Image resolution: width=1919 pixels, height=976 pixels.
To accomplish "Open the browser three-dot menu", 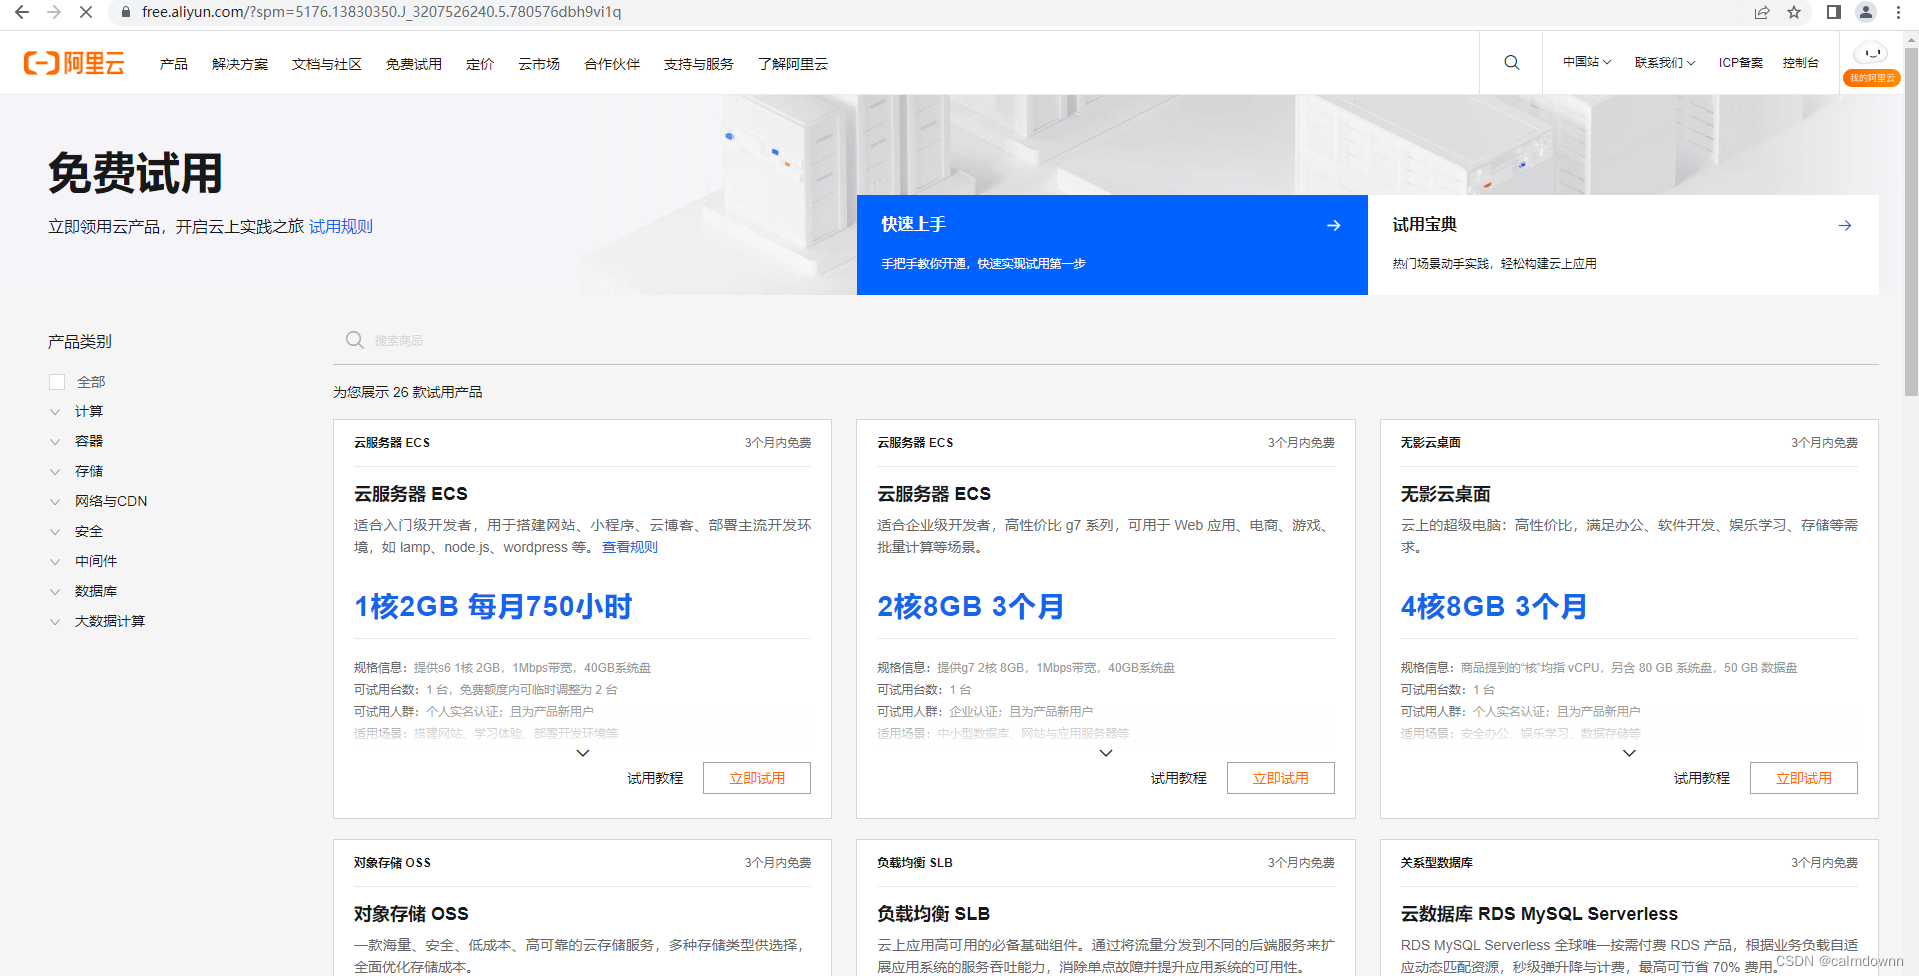I will pyautogui.click(x=1898, y=12).
